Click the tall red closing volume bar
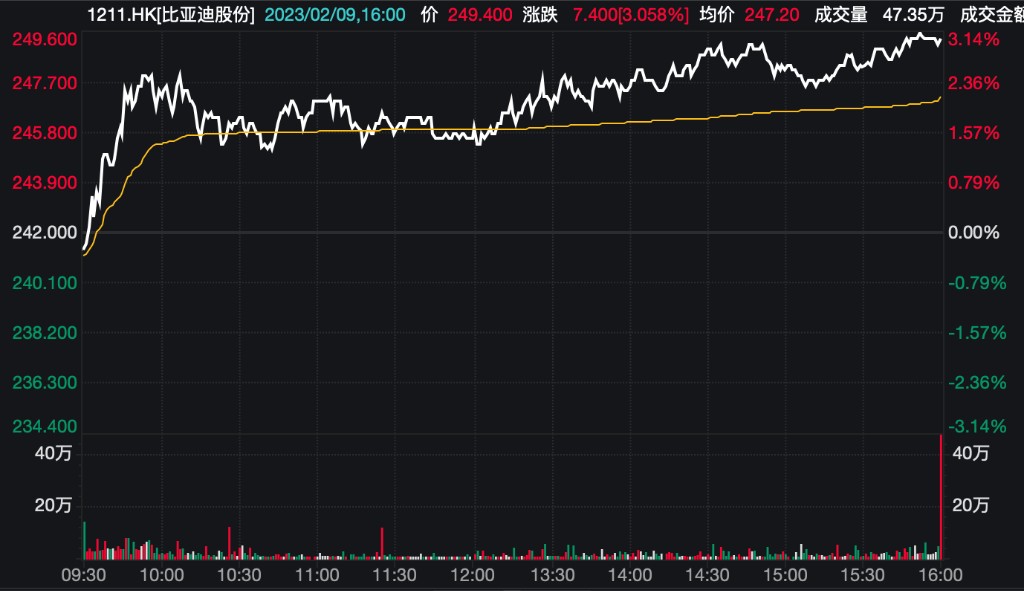The height and width of the screenshot is (591, 1024). pos(941,495)
